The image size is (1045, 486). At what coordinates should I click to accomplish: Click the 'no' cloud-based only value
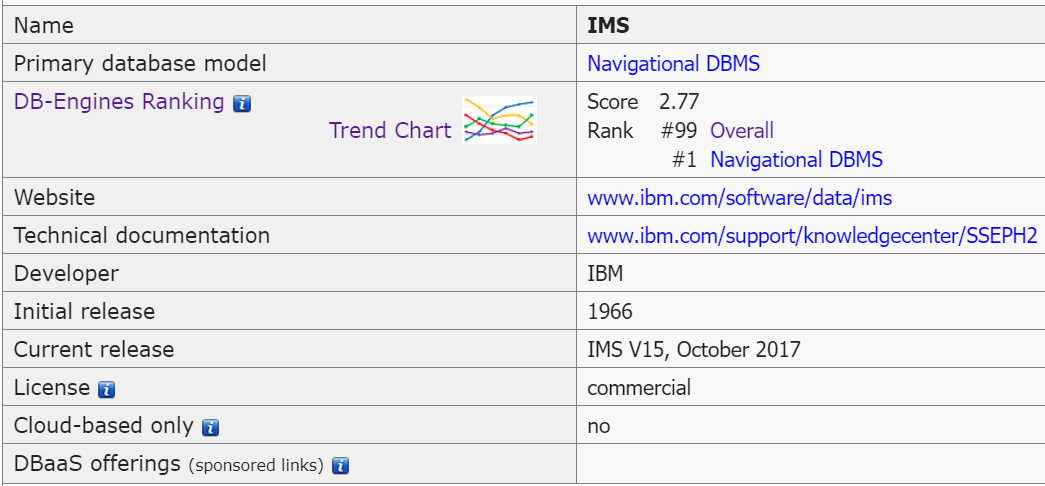coord(599,426)
